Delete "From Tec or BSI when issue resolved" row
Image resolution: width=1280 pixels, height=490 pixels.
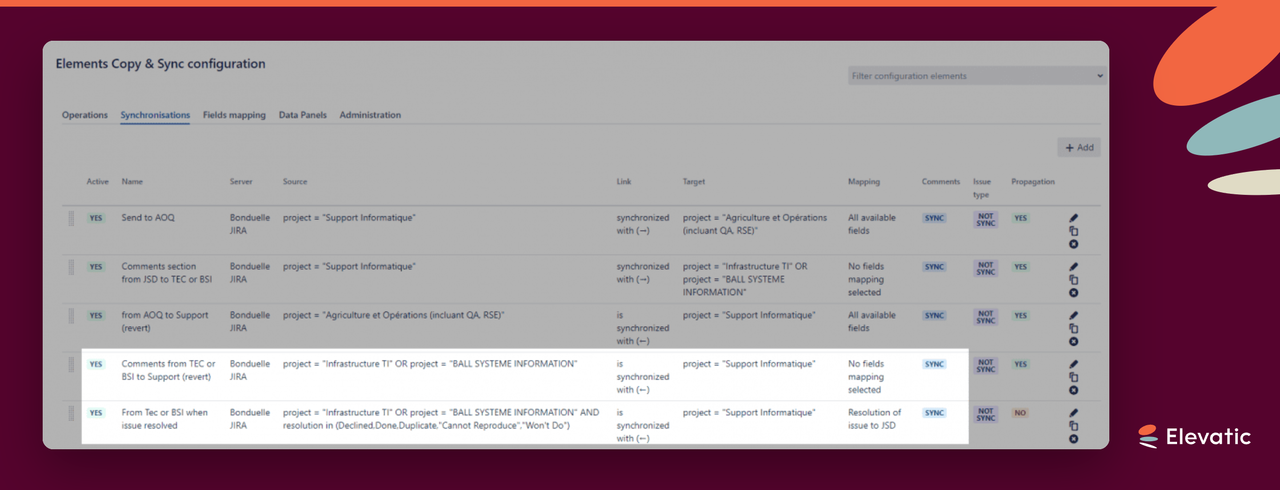1073,439
